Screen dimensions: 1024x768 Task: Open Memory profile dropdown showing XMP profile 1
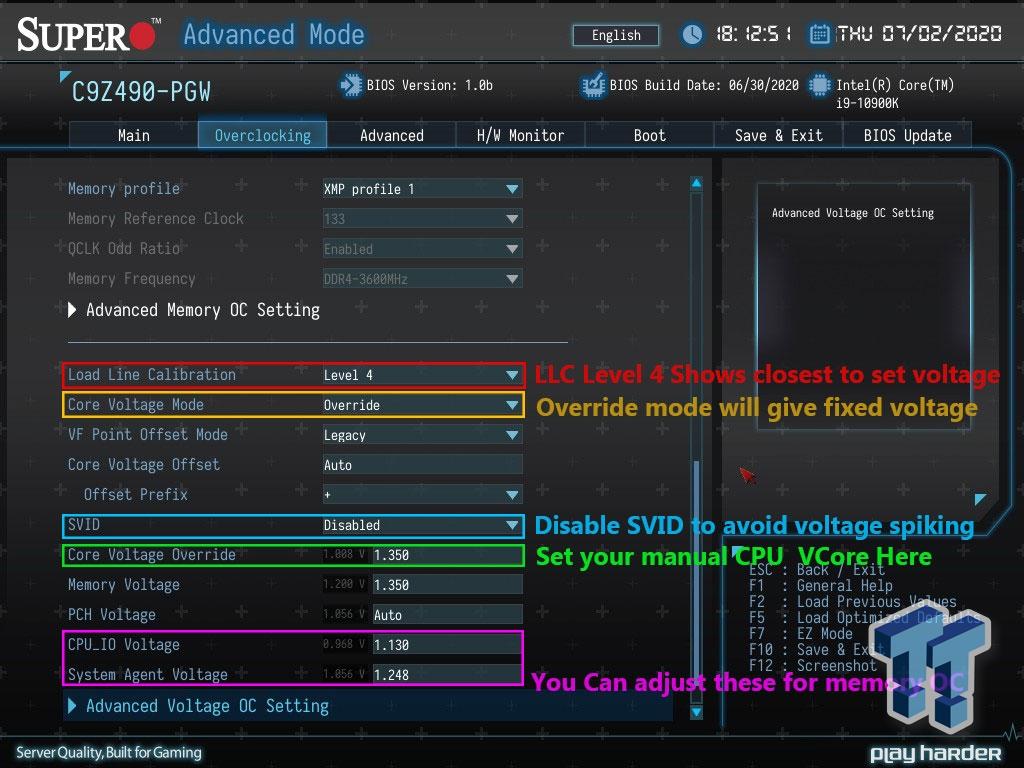[423, 189]
